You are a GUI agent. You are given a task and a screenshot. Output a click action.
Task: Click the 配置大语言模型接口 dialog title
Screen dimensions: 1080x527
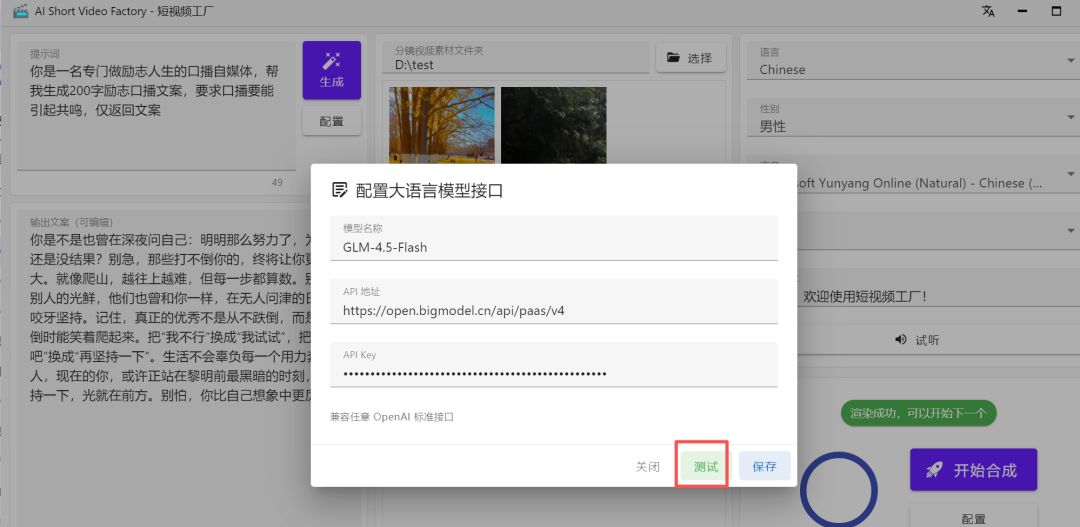click(x=429, y=191)
